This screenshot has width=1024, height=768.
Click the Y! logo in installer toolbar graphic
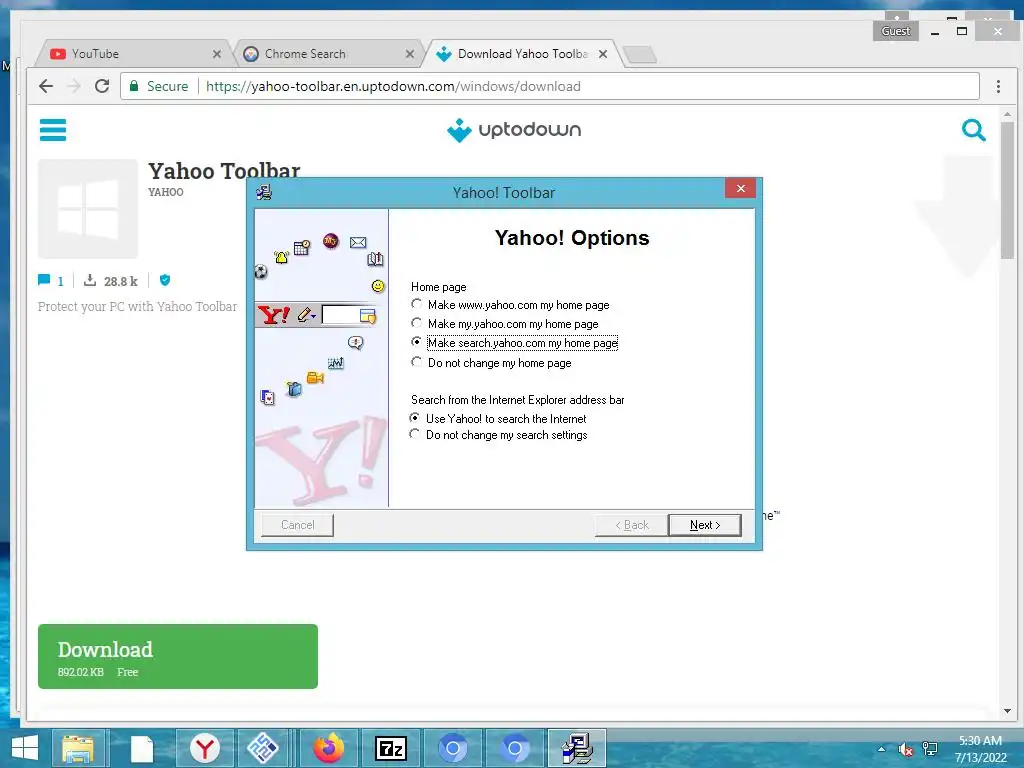(274, 315)
